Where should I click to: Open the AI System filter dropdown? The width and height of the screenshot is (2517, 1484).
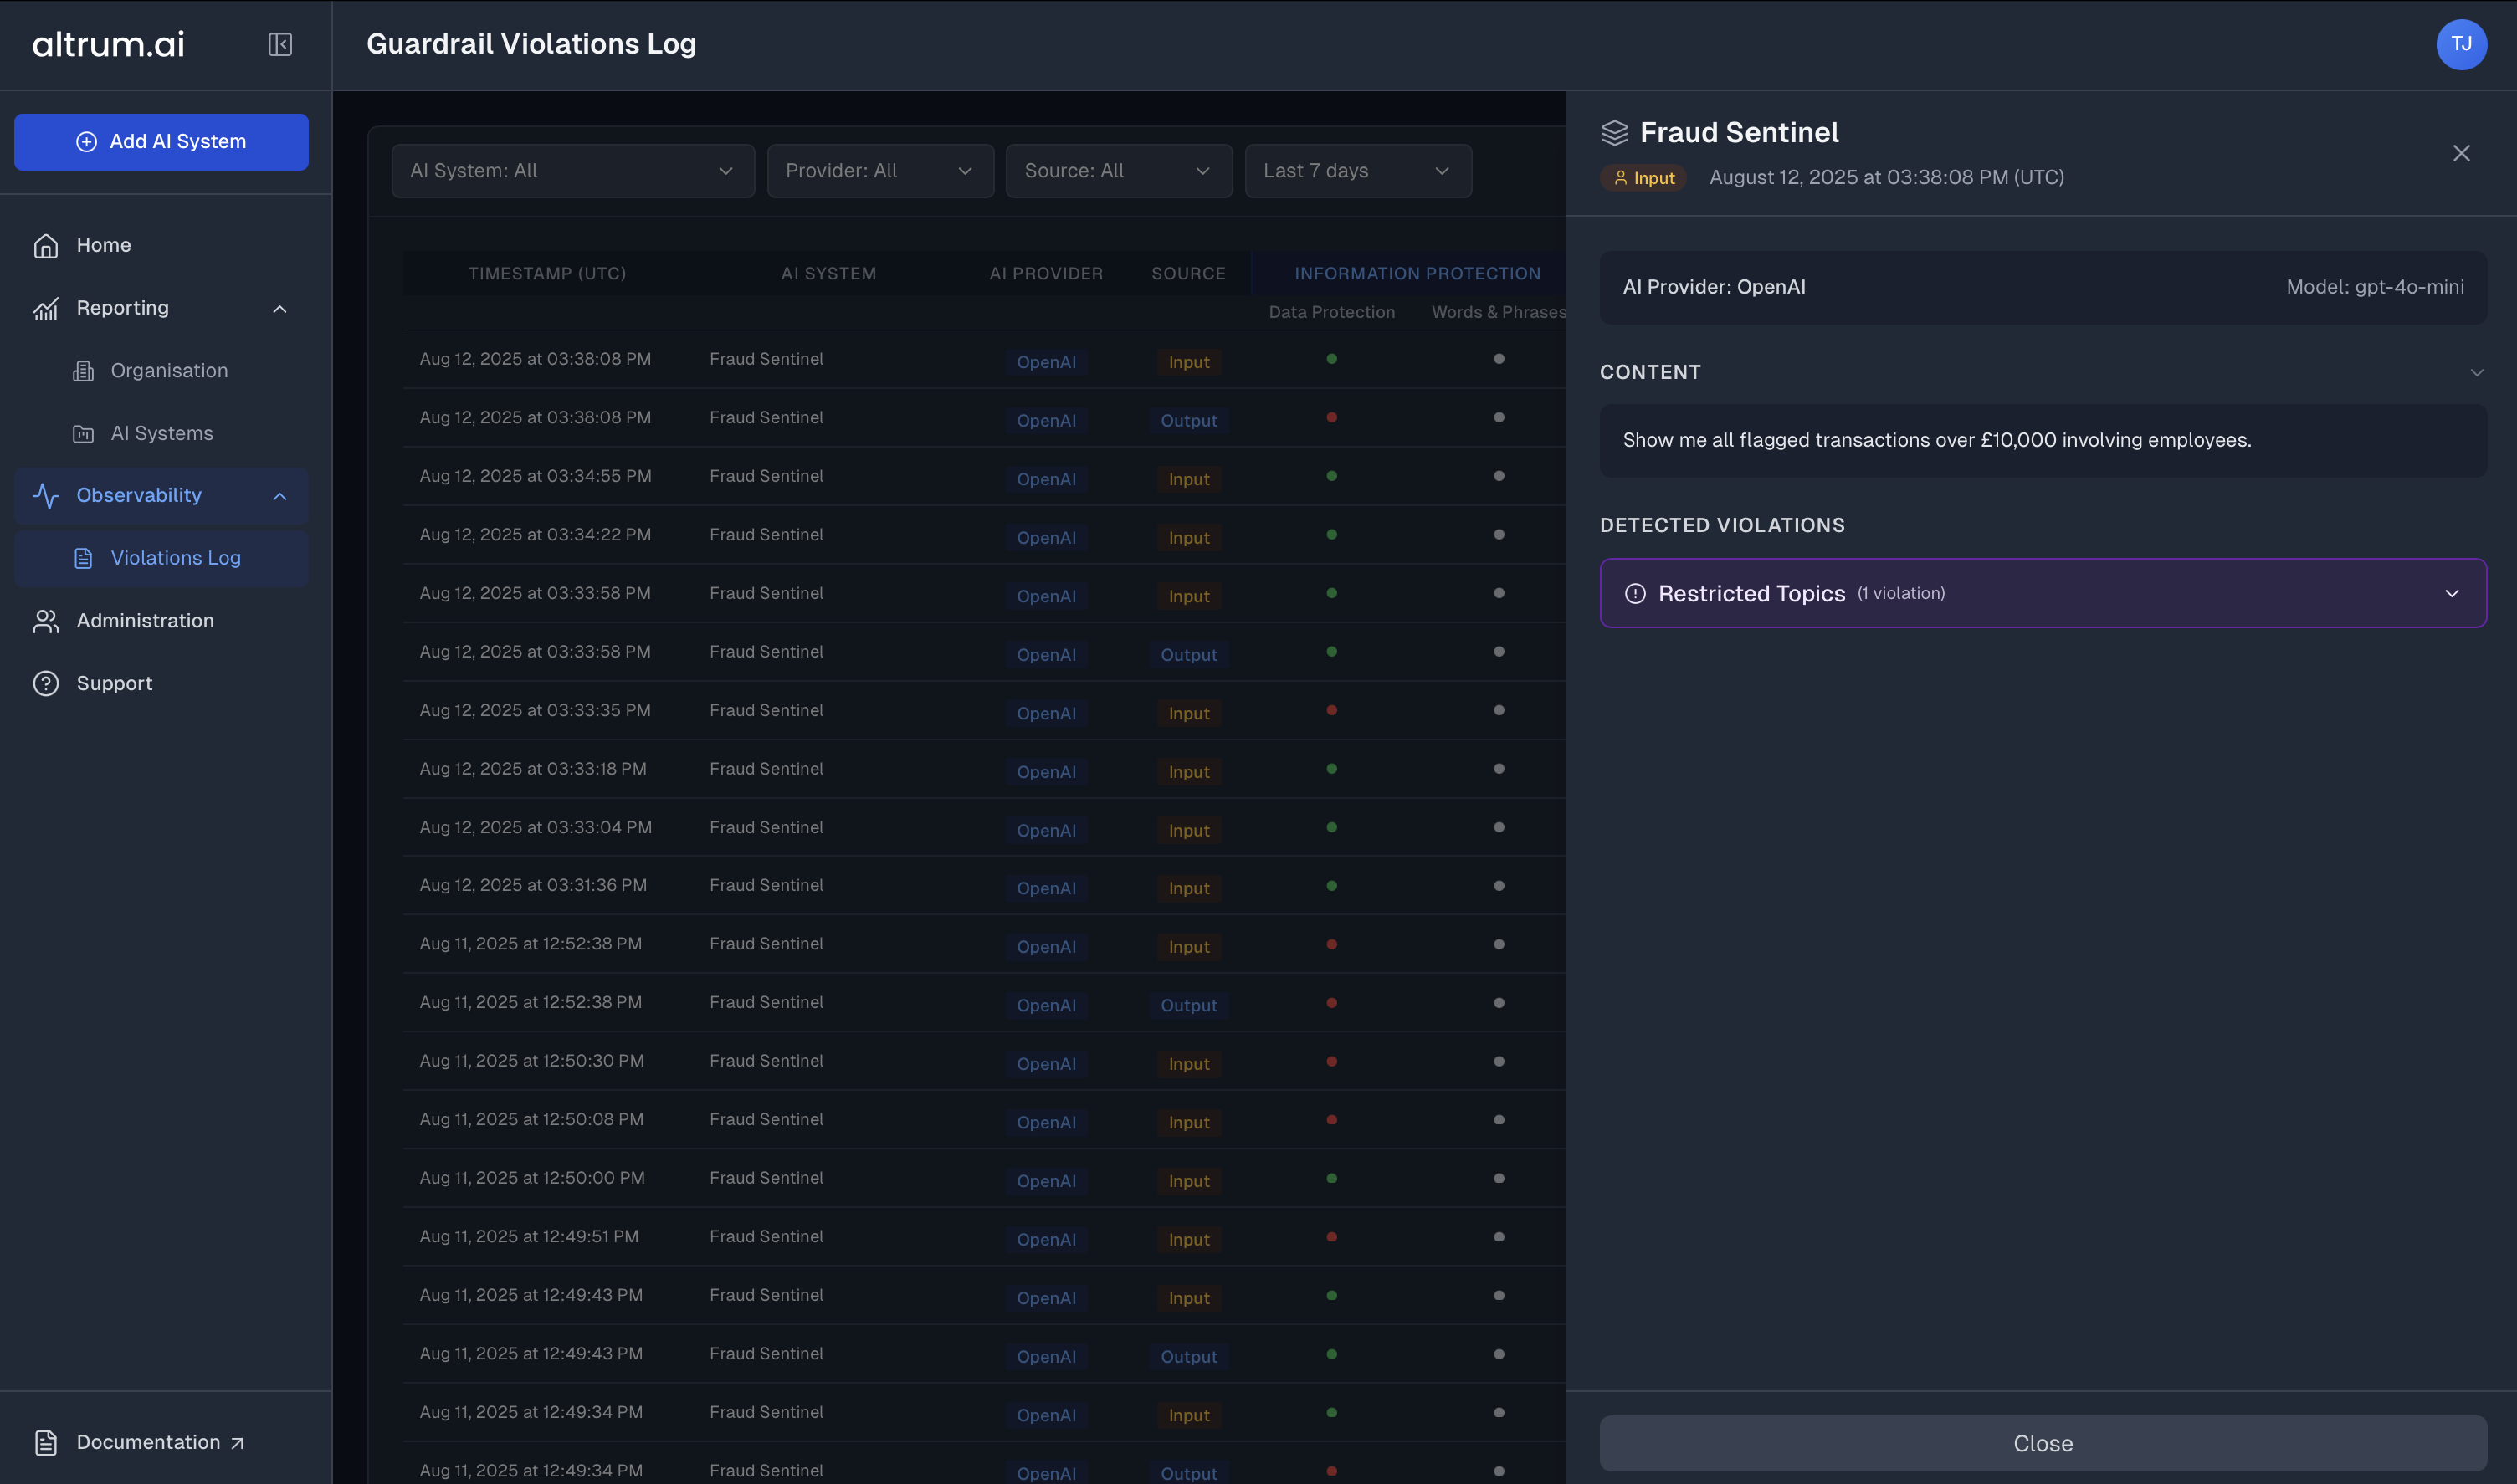pyautogui.click(x=572, y=171)
